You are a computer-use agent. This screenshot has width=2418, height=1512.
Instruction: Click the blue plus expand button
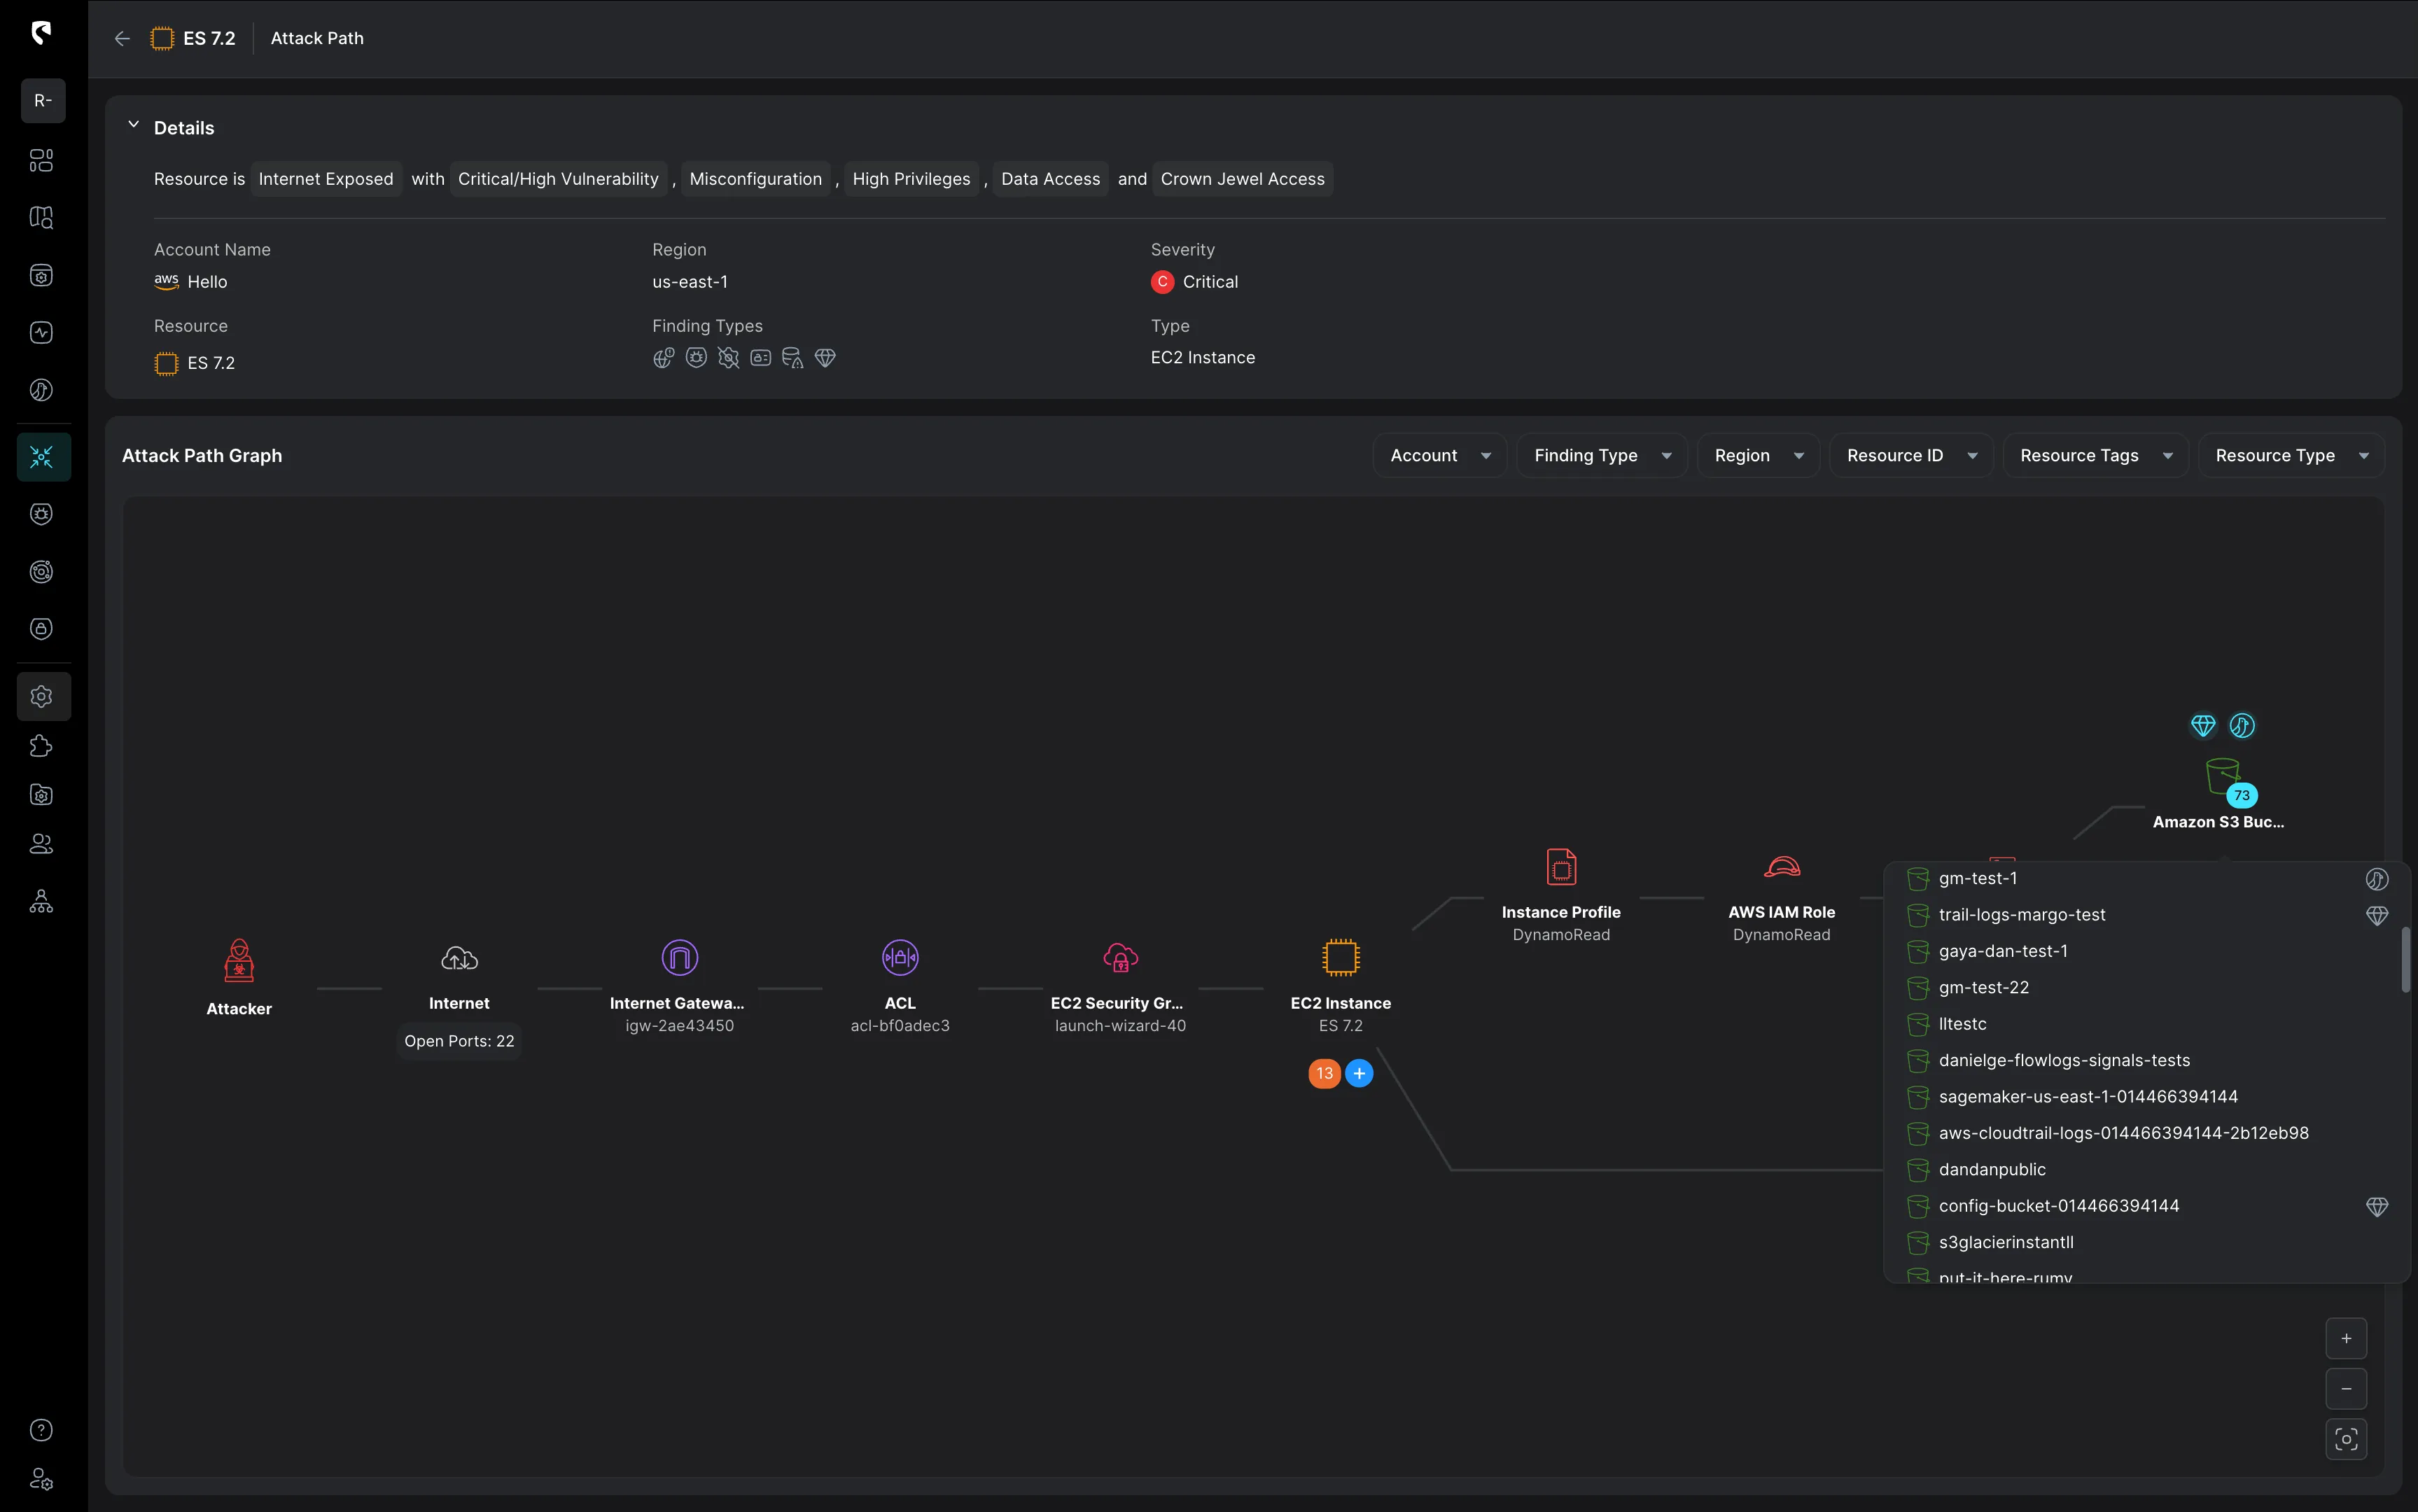tap(1359, 1073)
